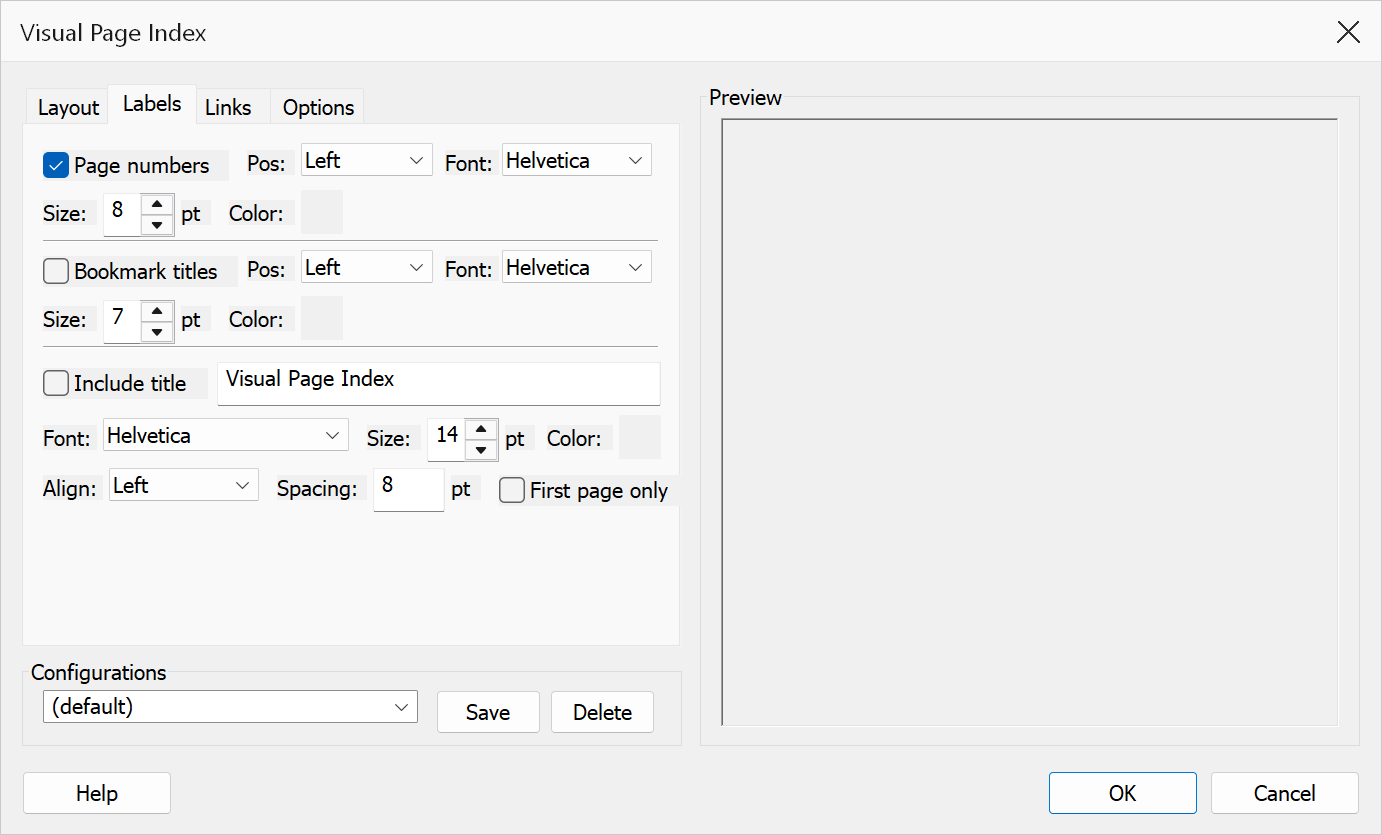The image size is (1382, 835).
Task: Increase page numbers size with up arrow
Action: [157, 203]
